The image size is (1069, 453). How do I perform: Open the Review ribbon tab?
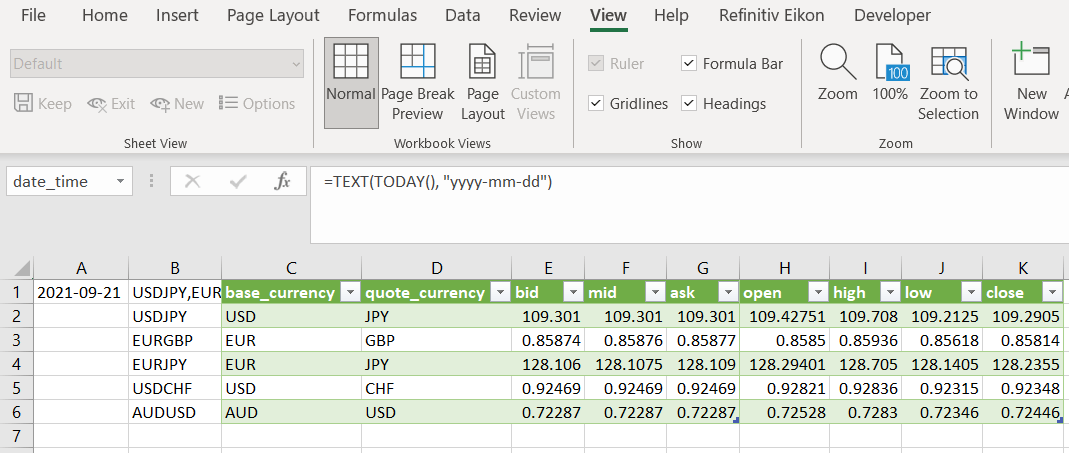coord(535,15)
